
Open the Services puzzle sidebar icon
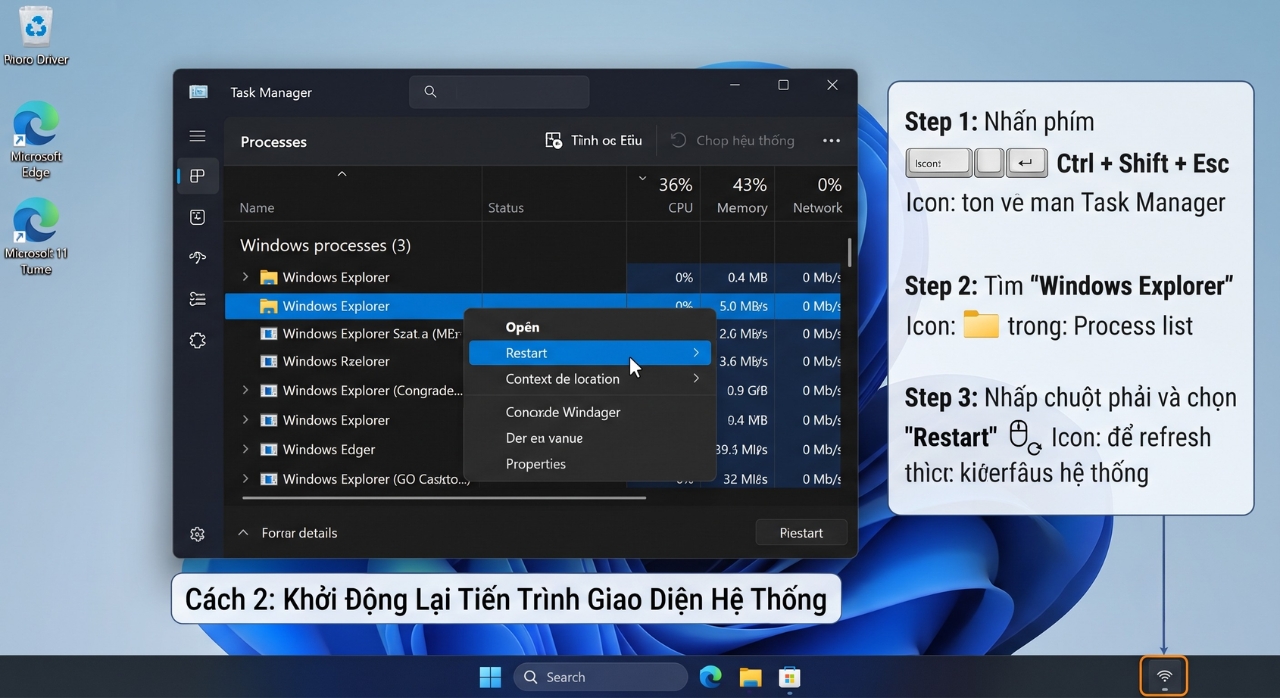pos(197,340)
